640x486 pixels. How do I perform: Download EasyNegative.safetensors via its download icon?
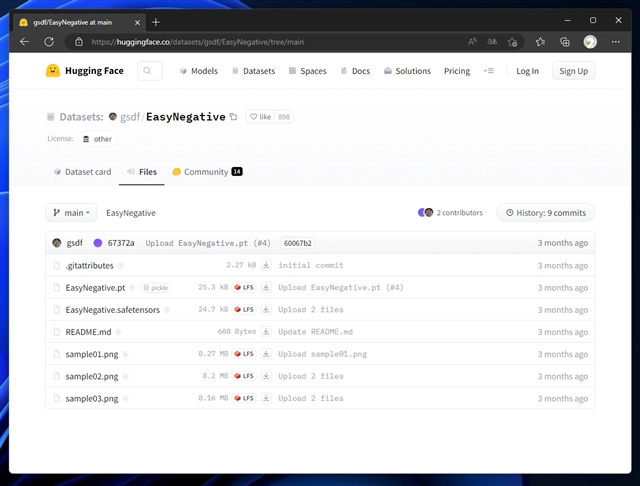click(266, 309)
